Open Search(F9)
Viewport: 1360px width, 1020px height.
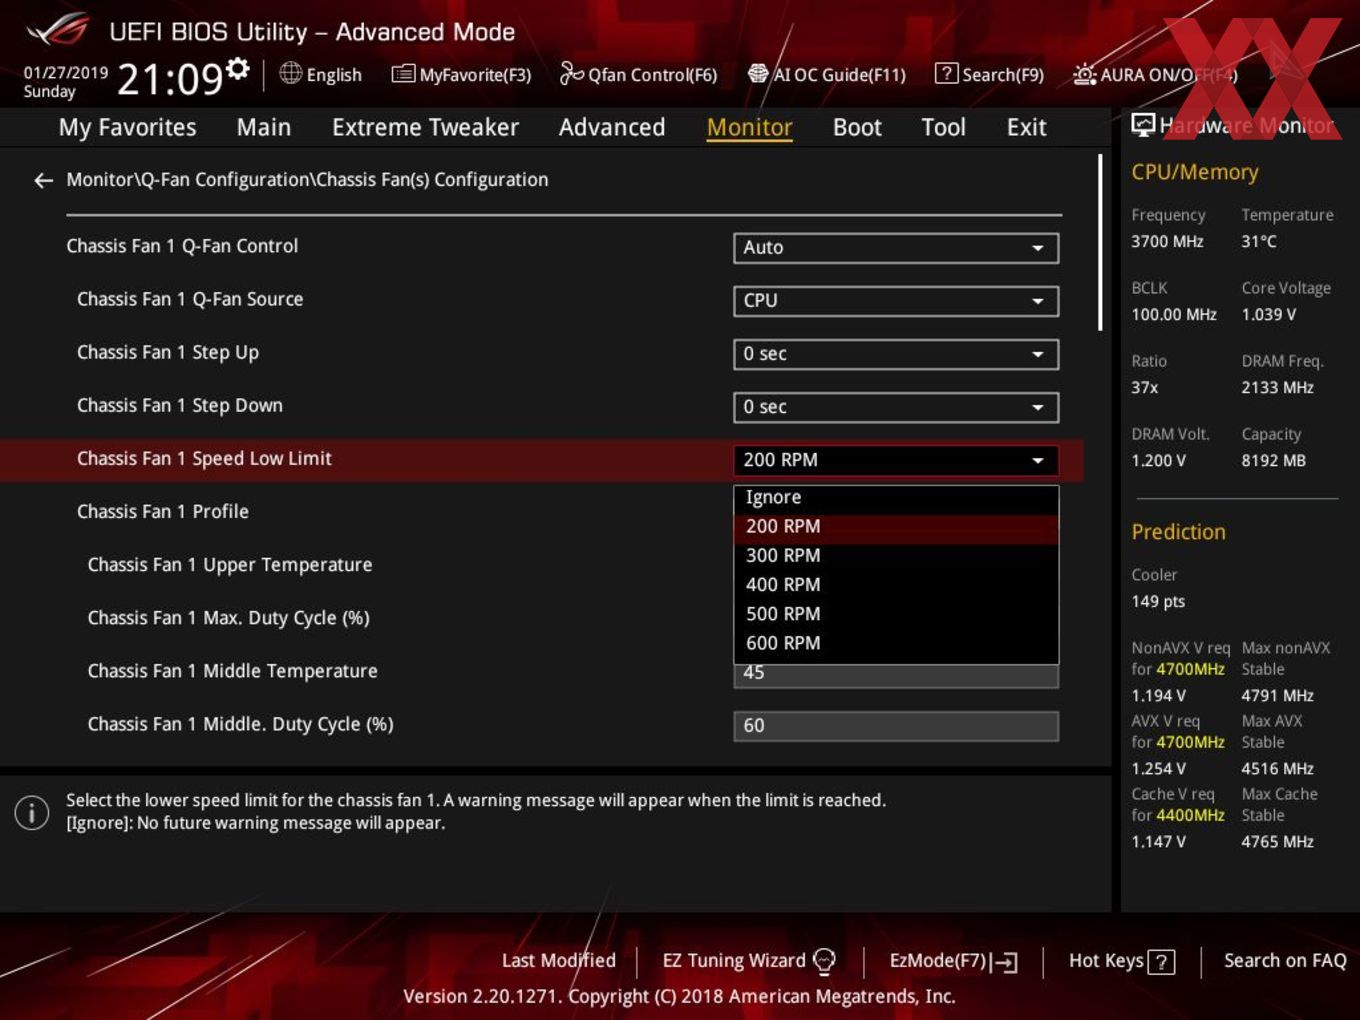pyautogui.click(x=989, y=74)
